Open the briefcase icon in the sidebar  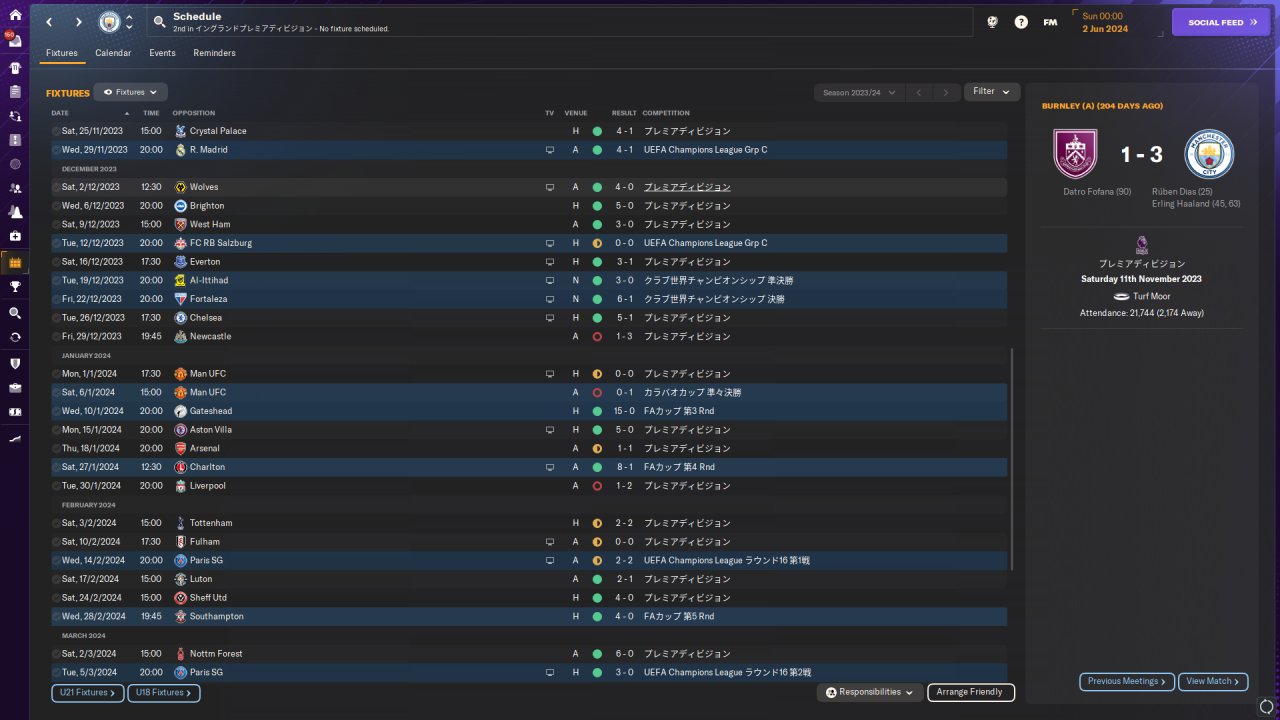click(x=15, y=387)
